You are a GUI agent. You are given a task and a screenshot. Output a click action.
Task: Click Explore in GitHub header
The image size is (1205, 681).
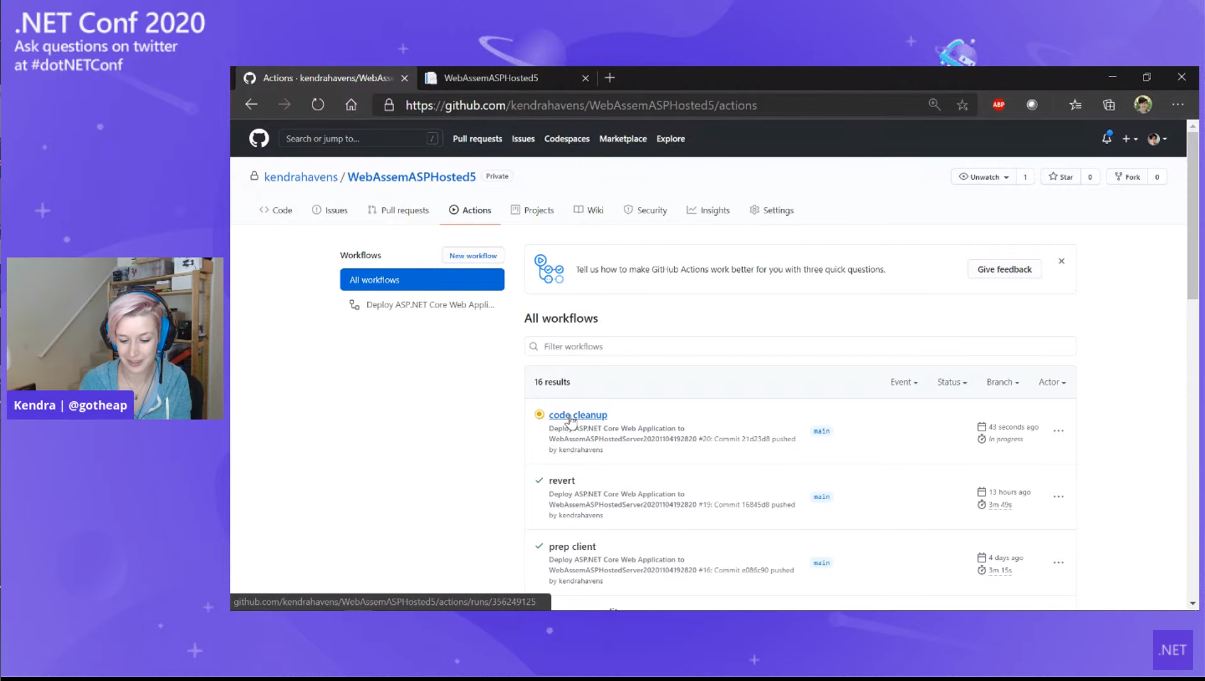670,139
